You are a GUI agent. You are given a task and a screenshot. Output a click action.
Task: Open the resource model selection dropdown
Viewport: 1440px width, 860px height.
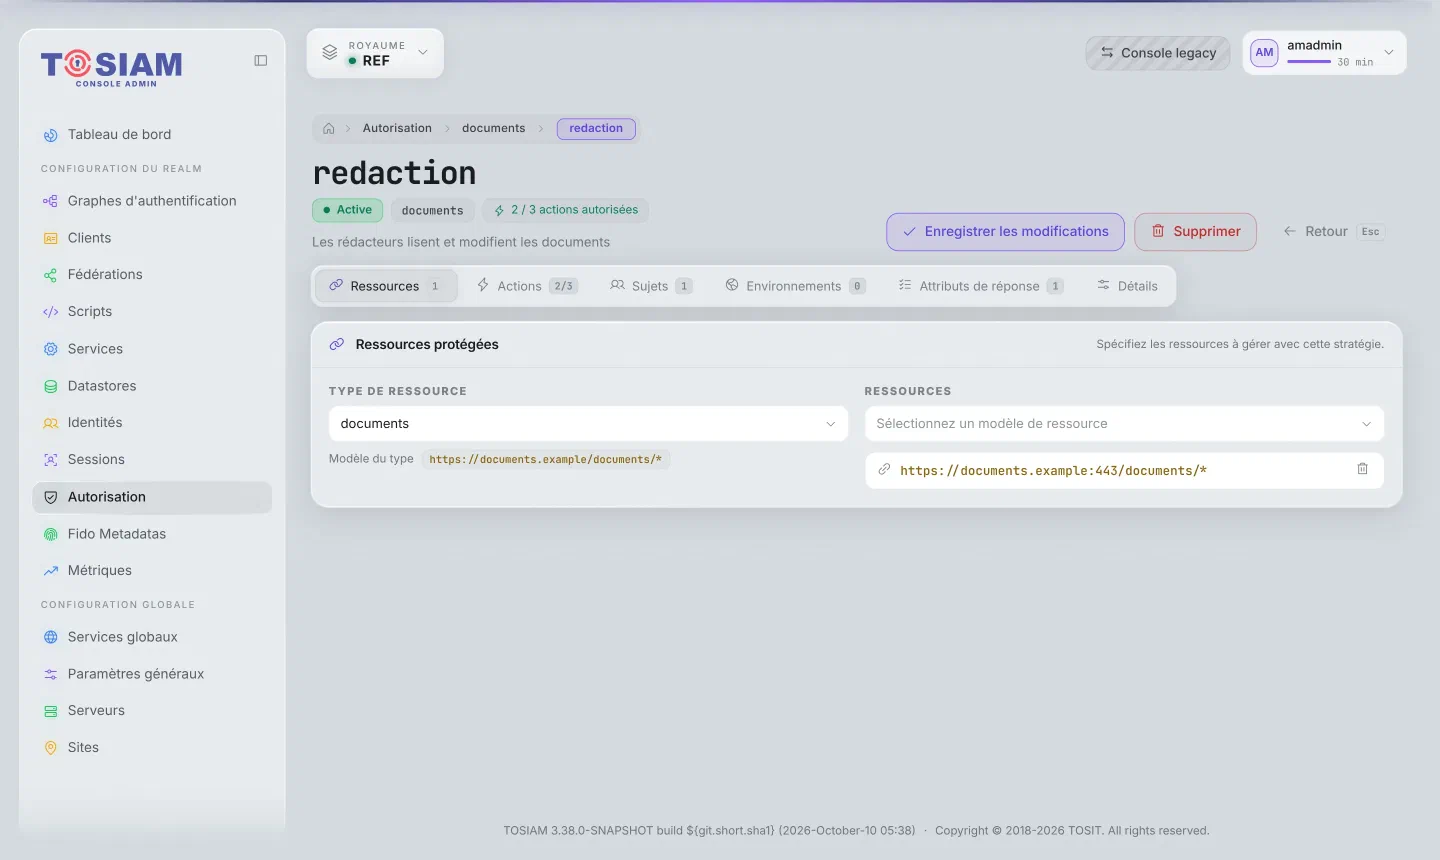point(1124,424)
